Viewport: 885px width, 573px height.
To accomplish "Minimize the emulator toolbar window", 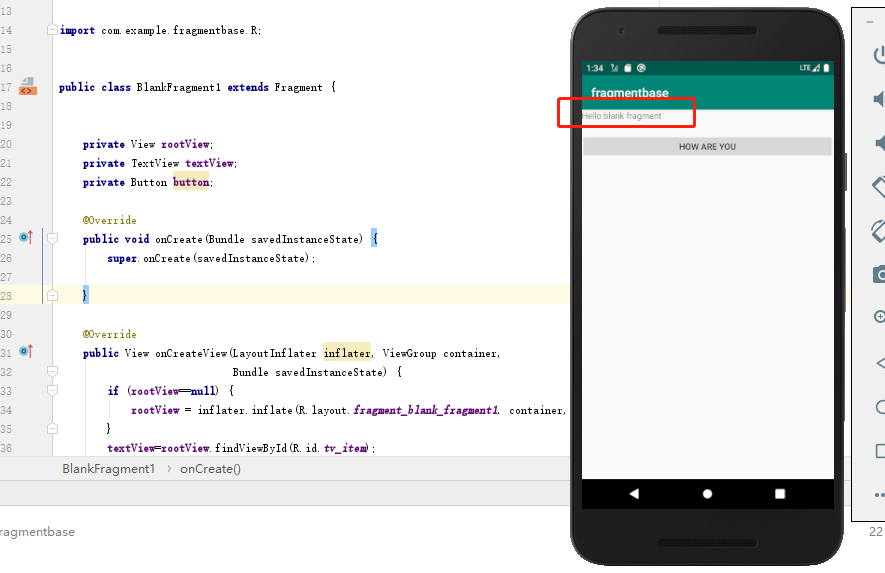I will 870,22.
